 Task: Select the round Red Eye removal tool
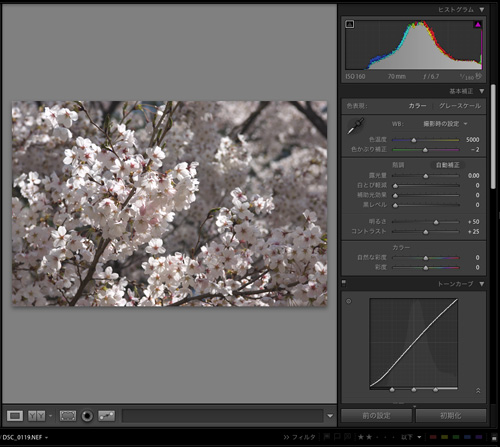[87, 416]
